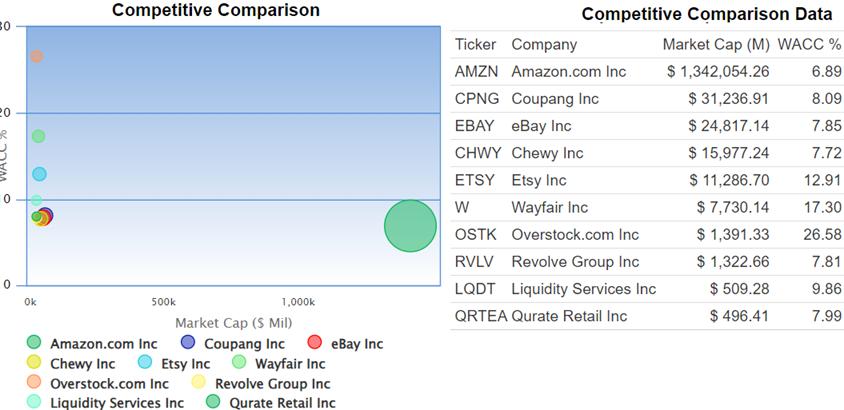Click the eBay Inc company name cell
The width and height of the screenshot is (844, 410).
point(541,126)
